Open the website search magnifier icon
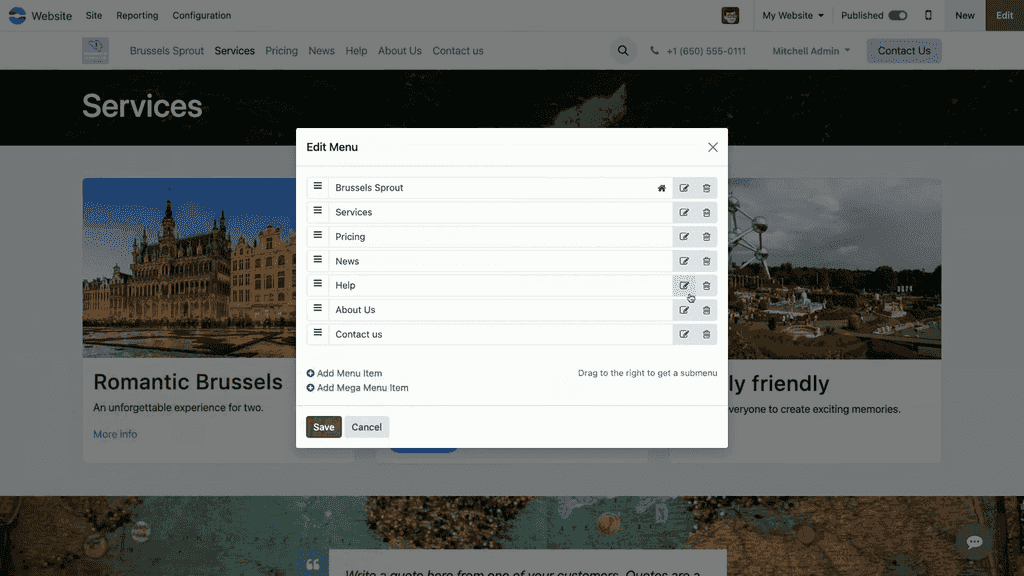Screen dimensions: 1024x576 [623, 51]
